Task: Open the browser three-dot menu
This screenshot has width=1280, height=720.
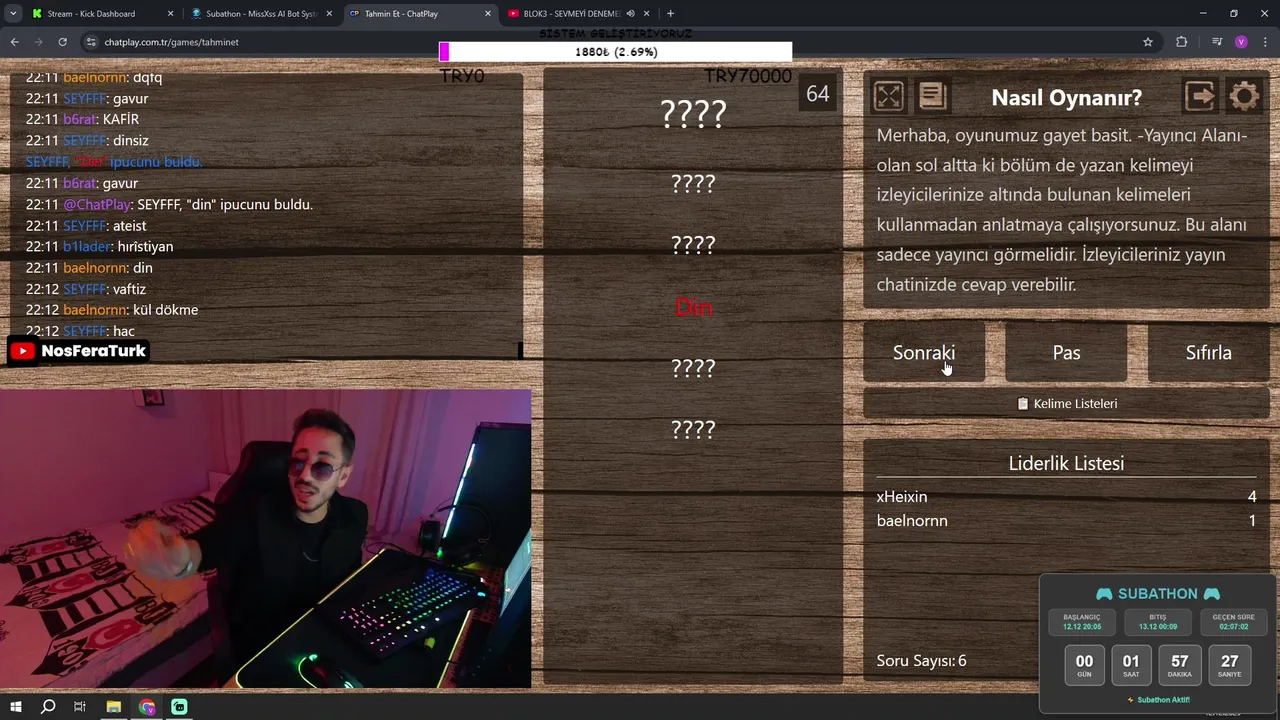Action: [x=1266, y=42]
